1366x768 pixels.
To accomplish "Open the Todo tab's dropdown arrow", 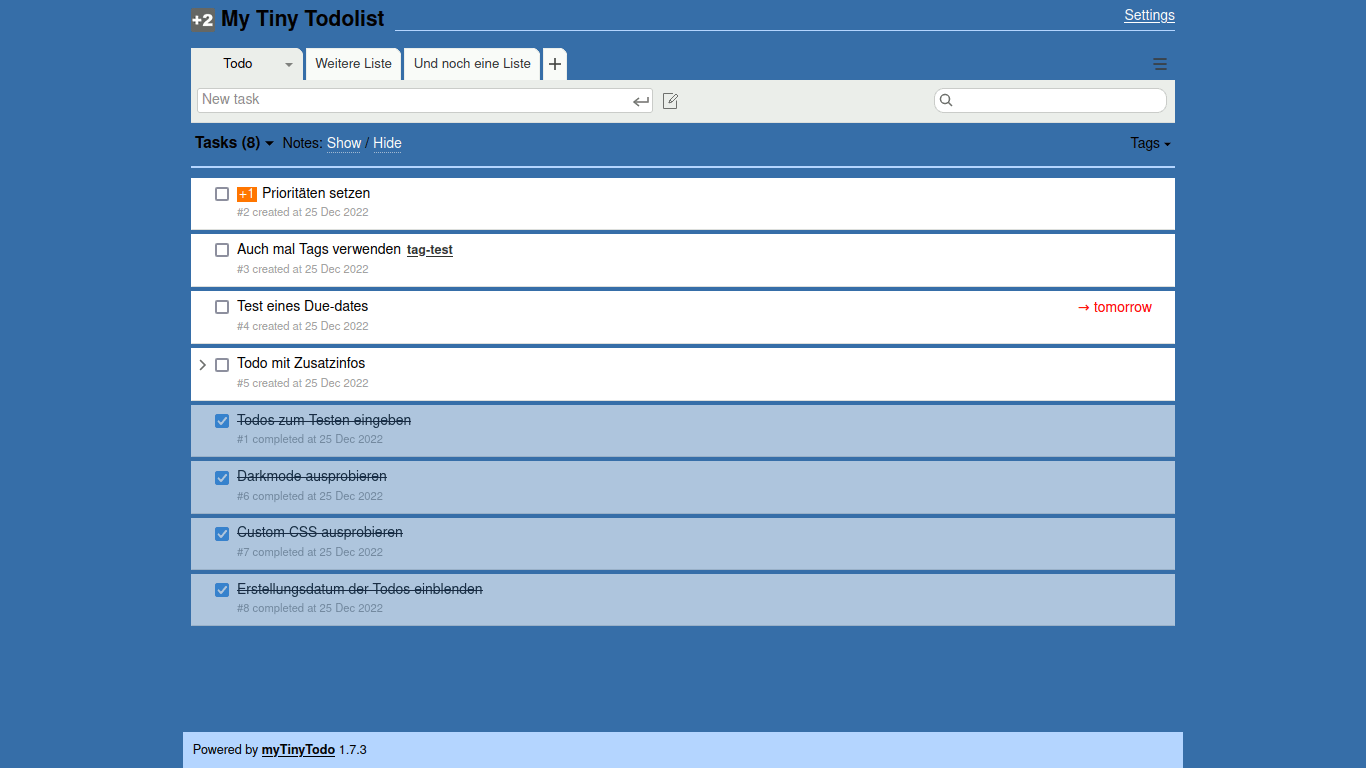I will pos(289,64).
